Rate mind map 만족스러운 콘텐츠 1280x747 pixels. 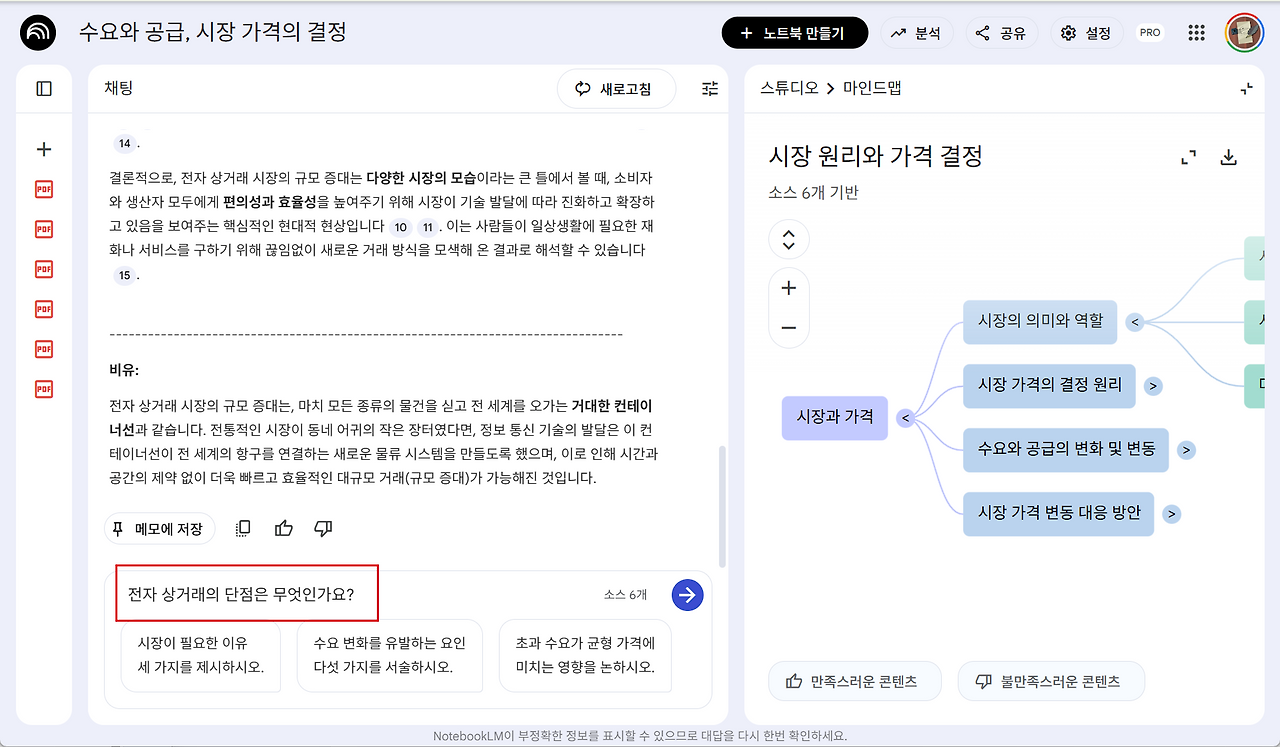[855, 681]
